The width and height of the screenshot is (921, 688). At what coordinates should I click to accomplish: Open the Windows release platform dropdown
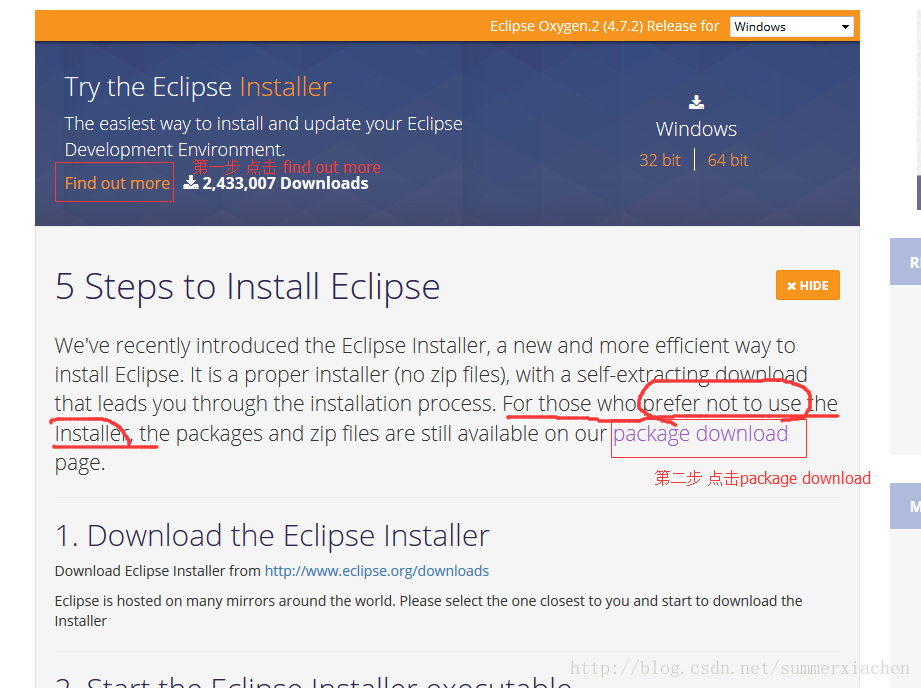pos(791,26)
